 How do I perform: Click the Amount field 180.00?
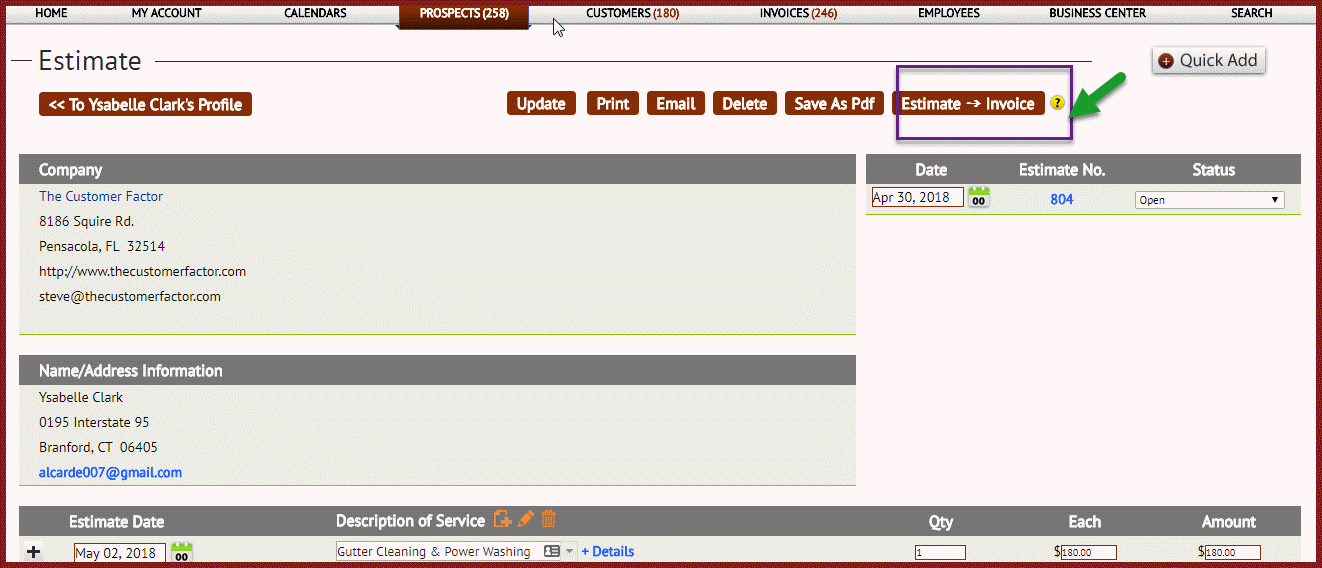coord(1232,552)
